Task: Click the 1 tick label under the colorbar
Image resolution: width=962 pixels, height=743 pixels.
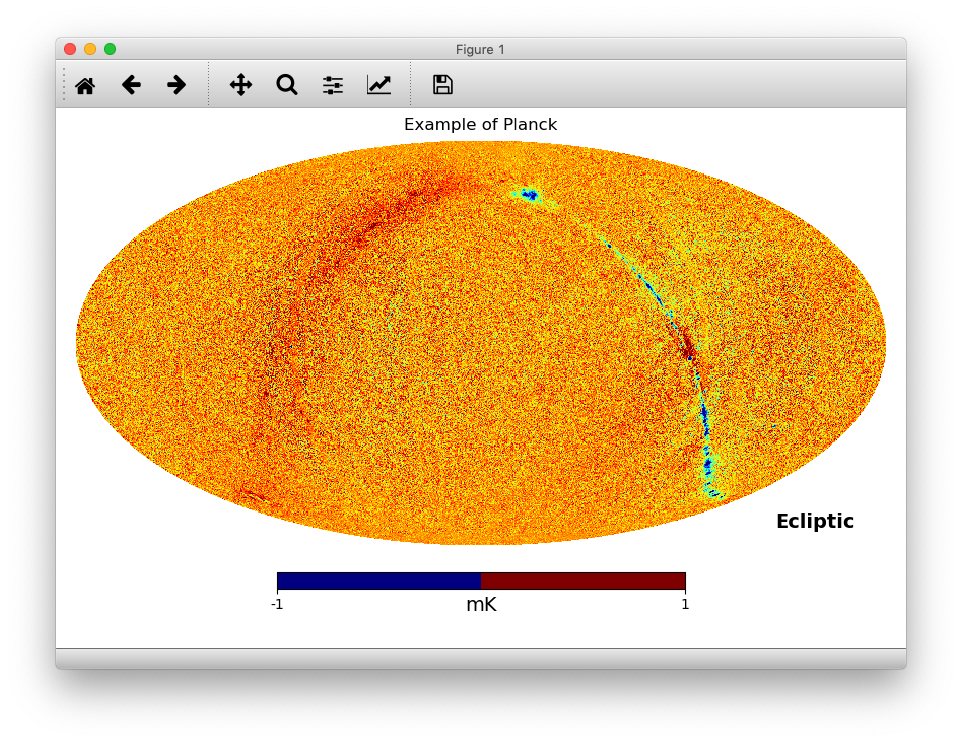Action: click(x=685, y=604)
